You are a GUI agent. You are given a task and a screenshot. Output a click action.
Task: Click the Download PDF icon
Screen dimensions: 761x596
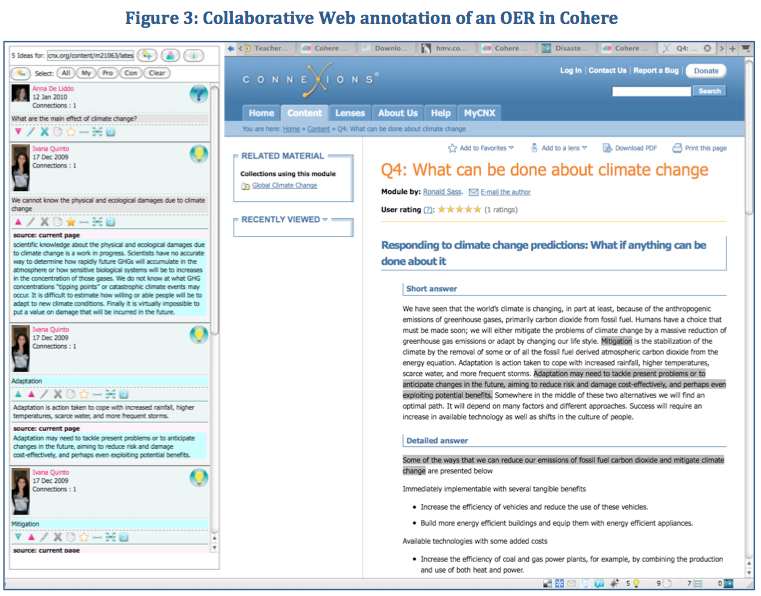pos(607,148)
